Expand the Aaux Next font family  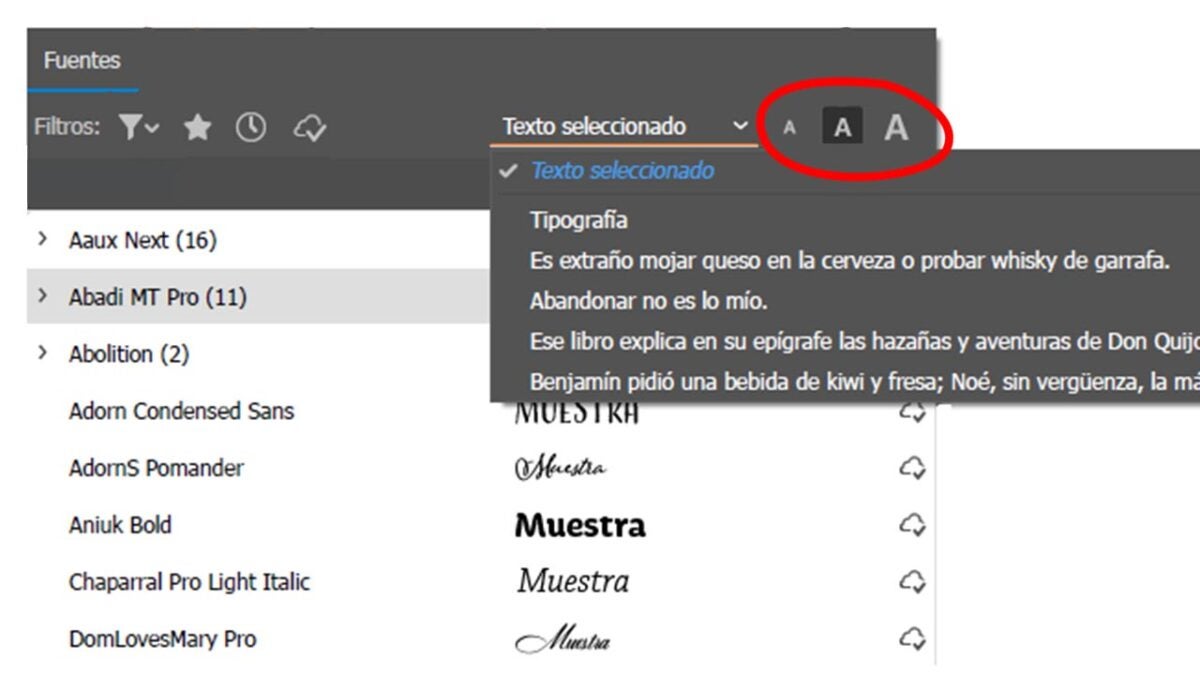(42, 240)
